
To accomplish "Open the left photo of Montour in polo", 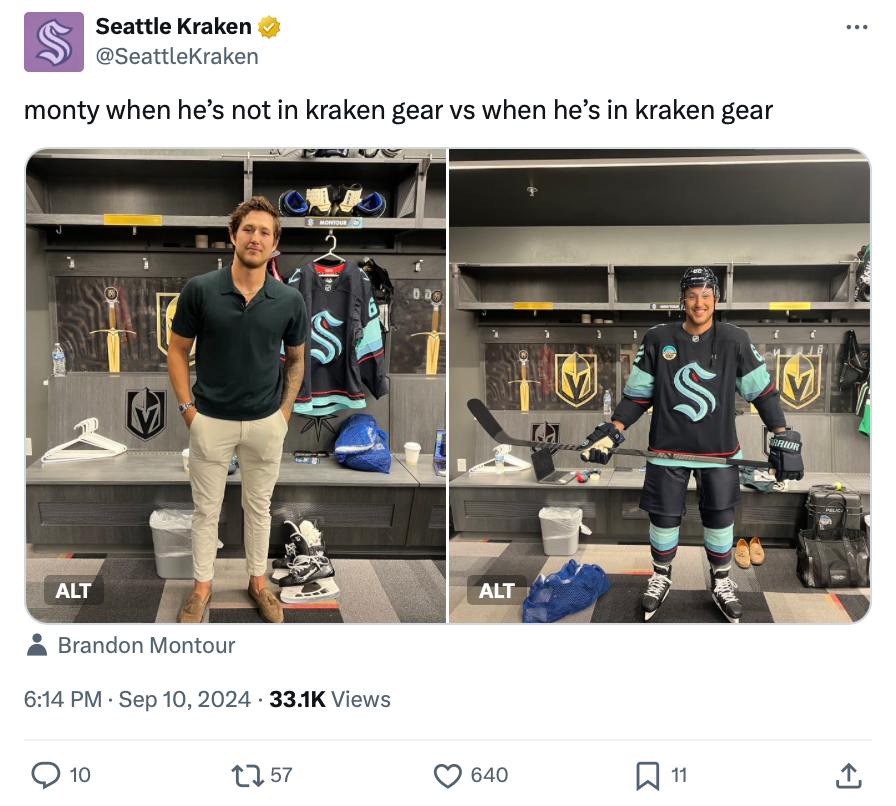I will click(236, 386).
